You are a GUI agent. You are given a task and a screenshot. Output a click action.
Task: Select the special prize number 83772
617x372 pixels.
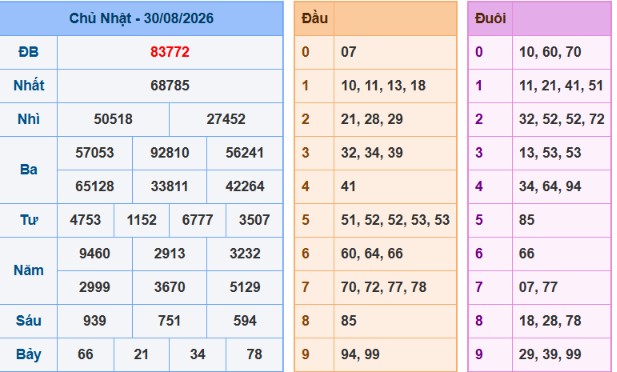[170, 52]
